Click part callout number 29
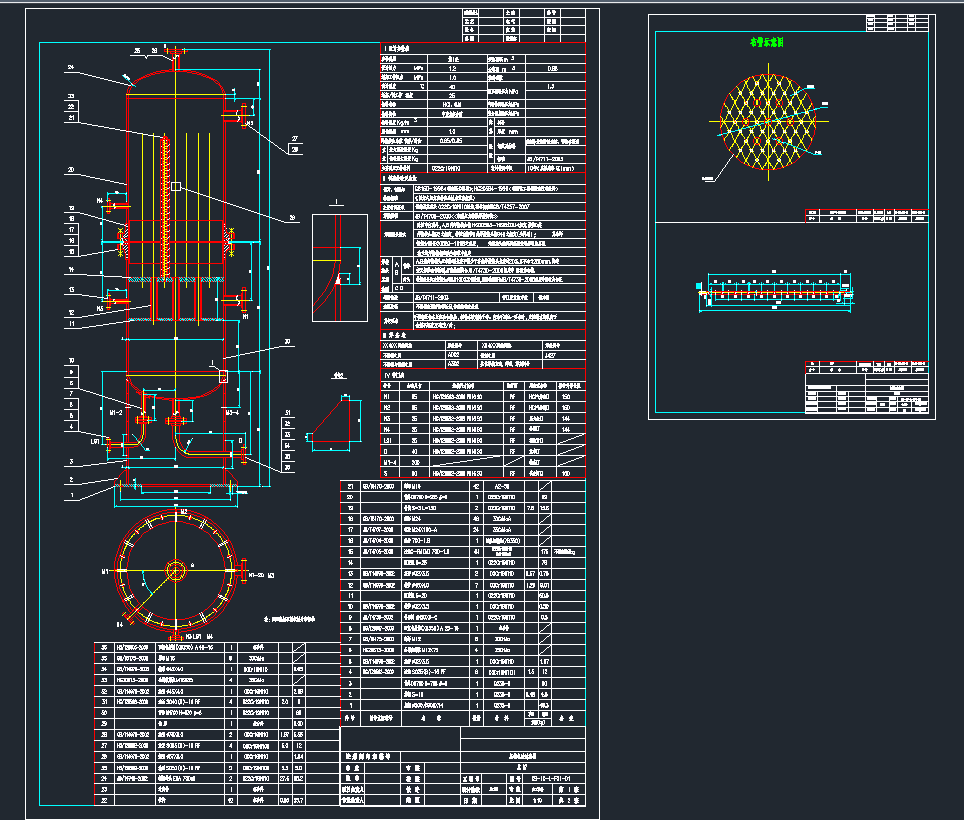This screenshot has height=820, width=964. pyautogui.click(x=292, y=217)
